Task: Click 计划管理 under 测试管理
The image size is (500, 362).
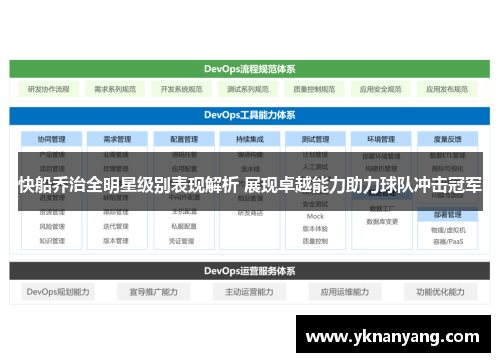Action: (x=315, y=155)
